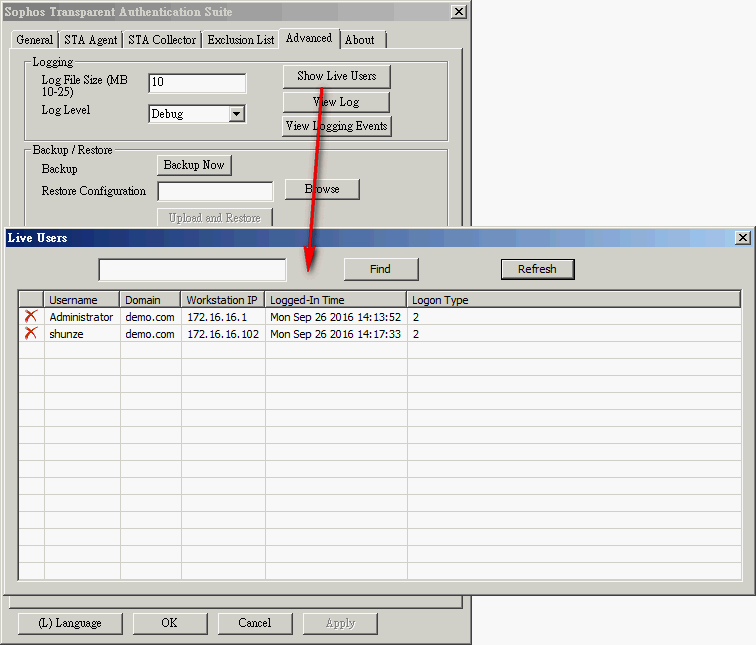
Task: Click the Find button in Live Users
Action: [x=381, y=269]
